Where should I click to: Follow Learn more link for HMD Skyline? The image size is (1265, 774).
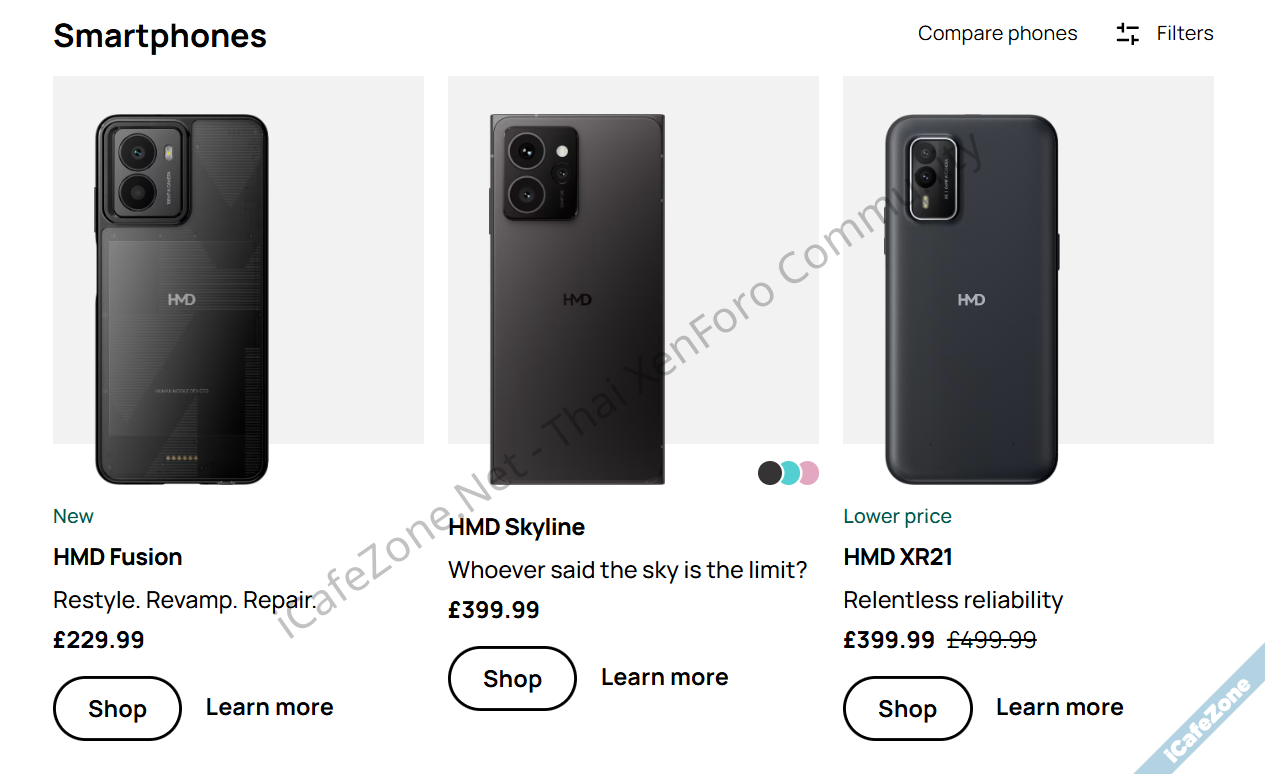point(664,677)
